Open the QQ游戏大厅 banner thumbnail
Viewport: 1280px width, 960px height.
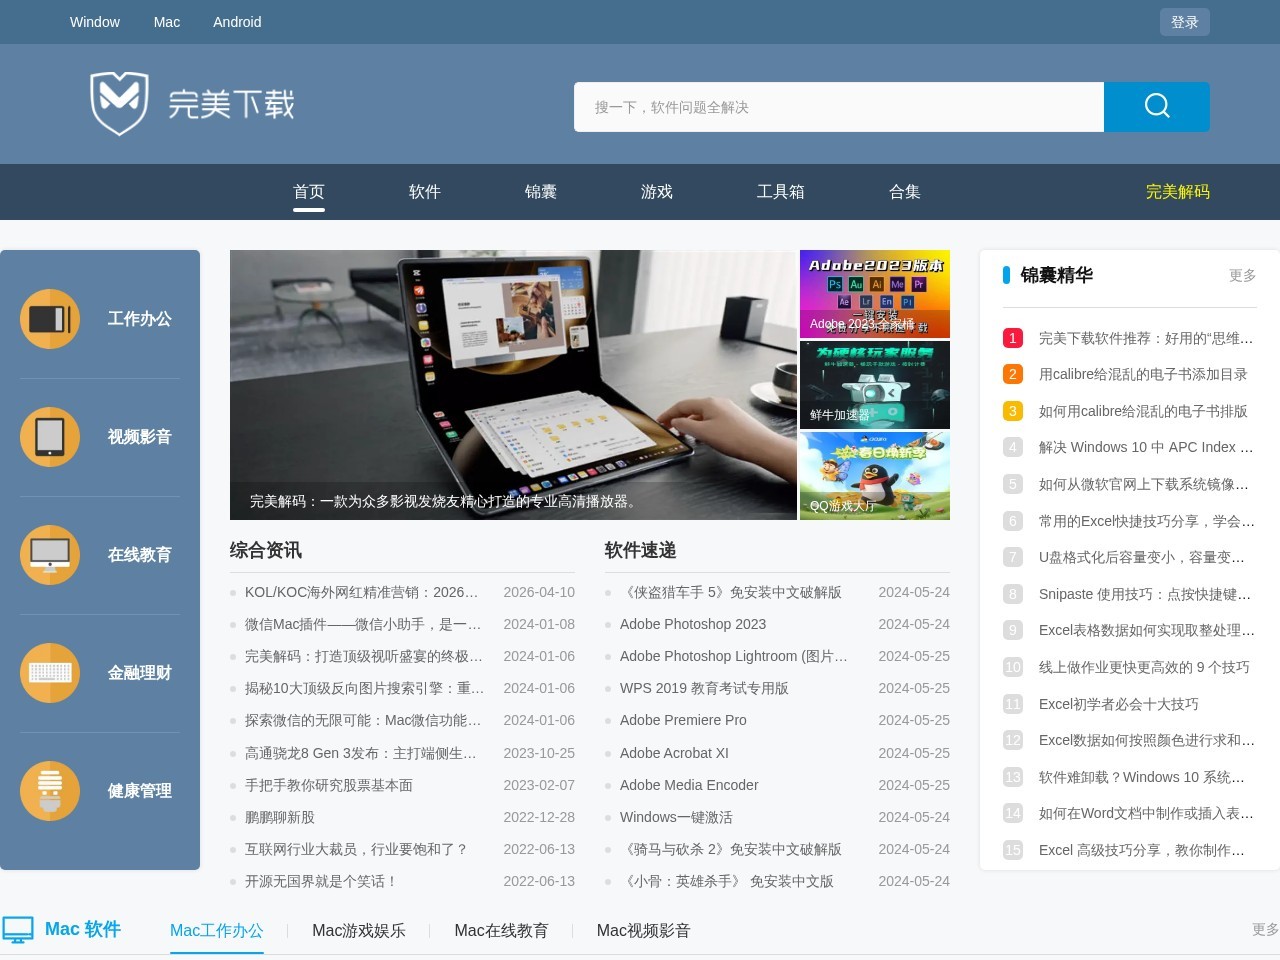point(875,476)
